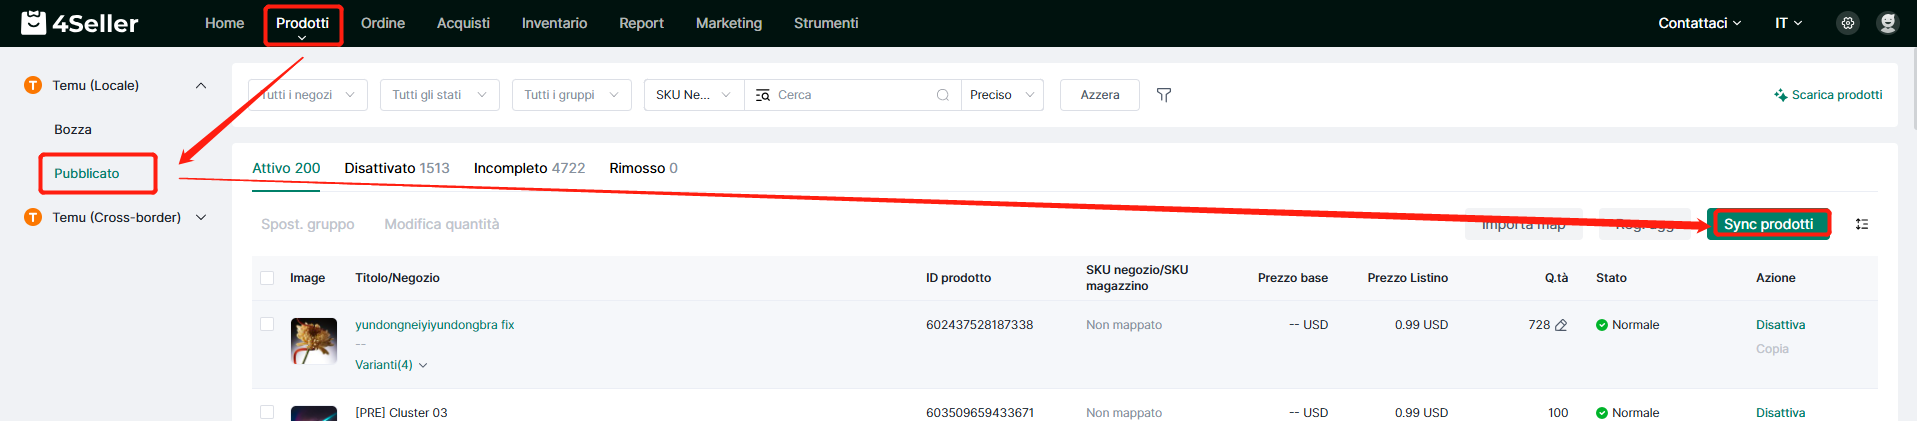The height and width of the screenshot is (421, 1917).
Task: Open the Contattaci dropdown
Action: [1699, 23]
